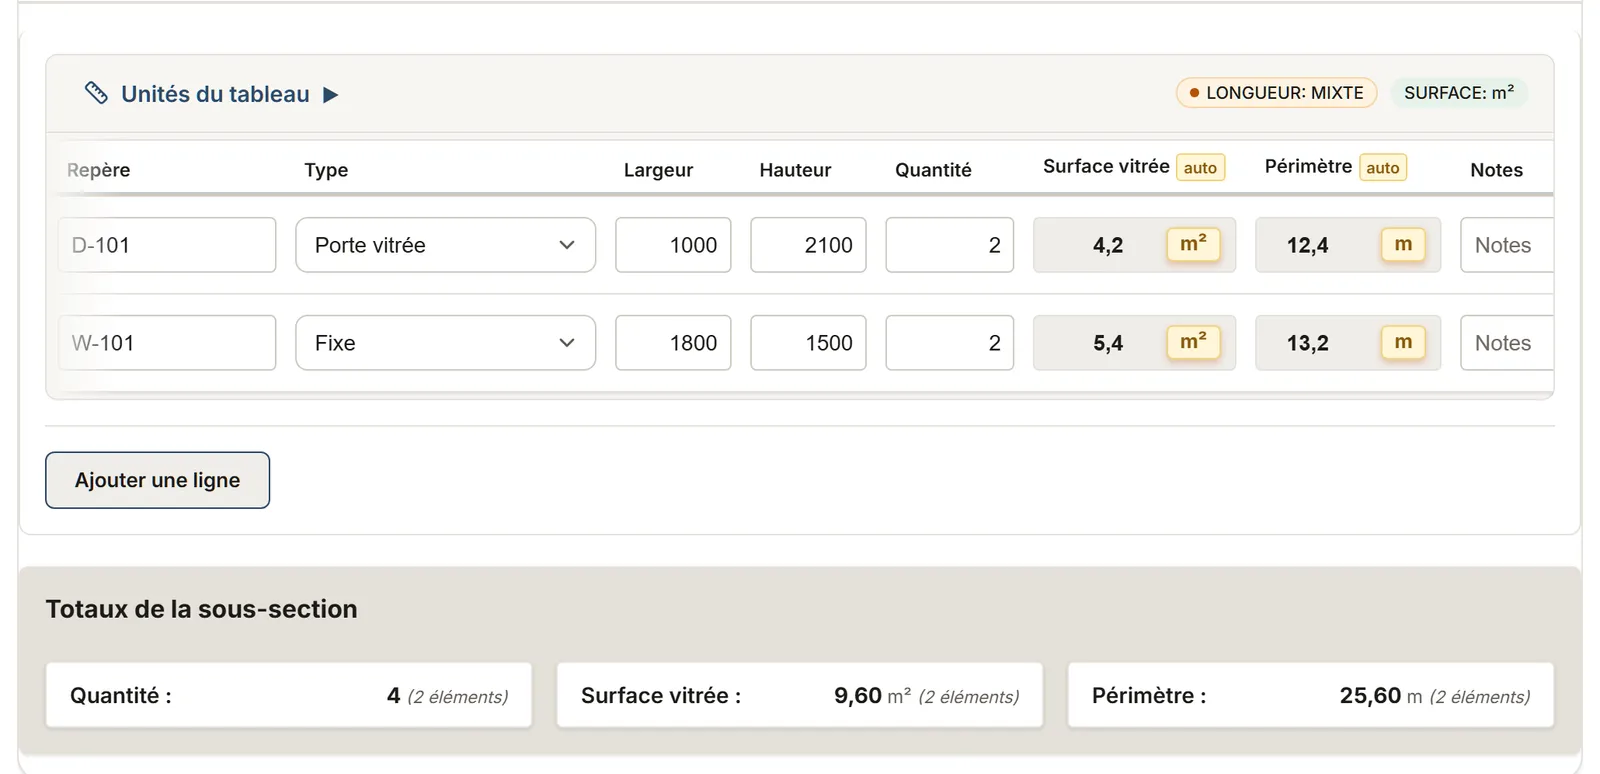Viewport: 1600px width, 774px height.
Task: Click the Quantité column header
Action: [933, 170]
